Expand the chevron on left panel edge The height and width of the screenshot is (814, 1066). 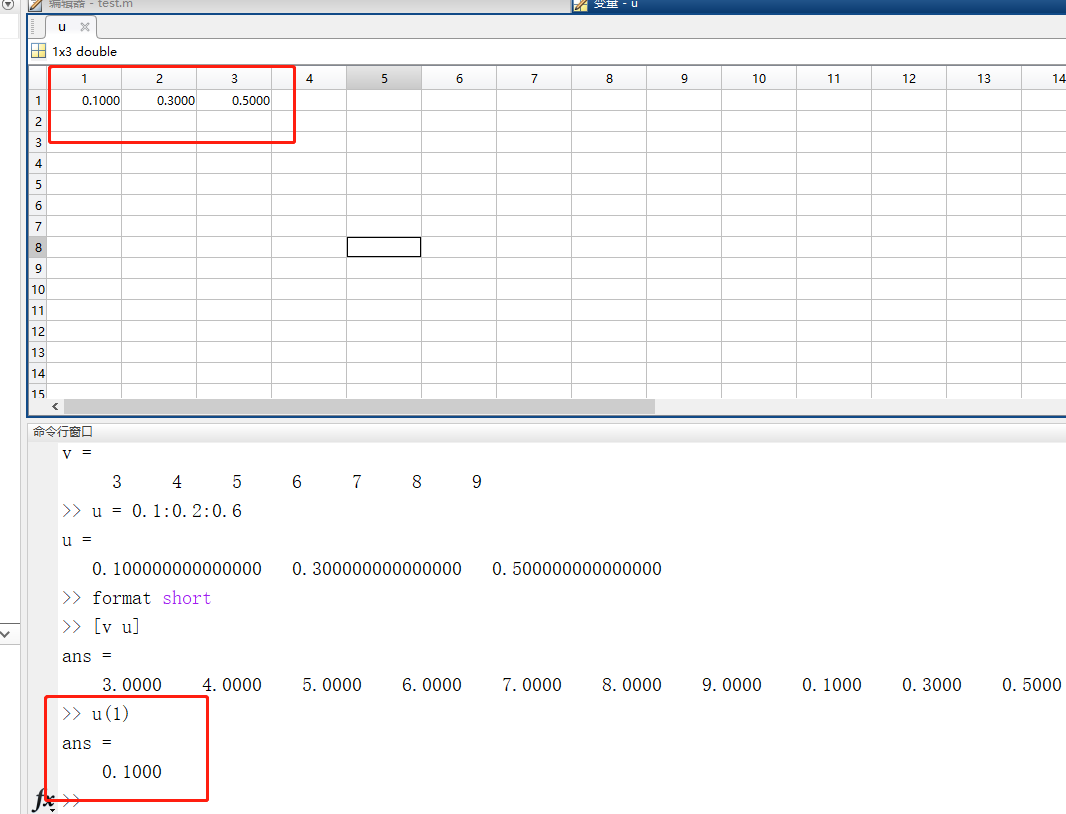point(5,634)
